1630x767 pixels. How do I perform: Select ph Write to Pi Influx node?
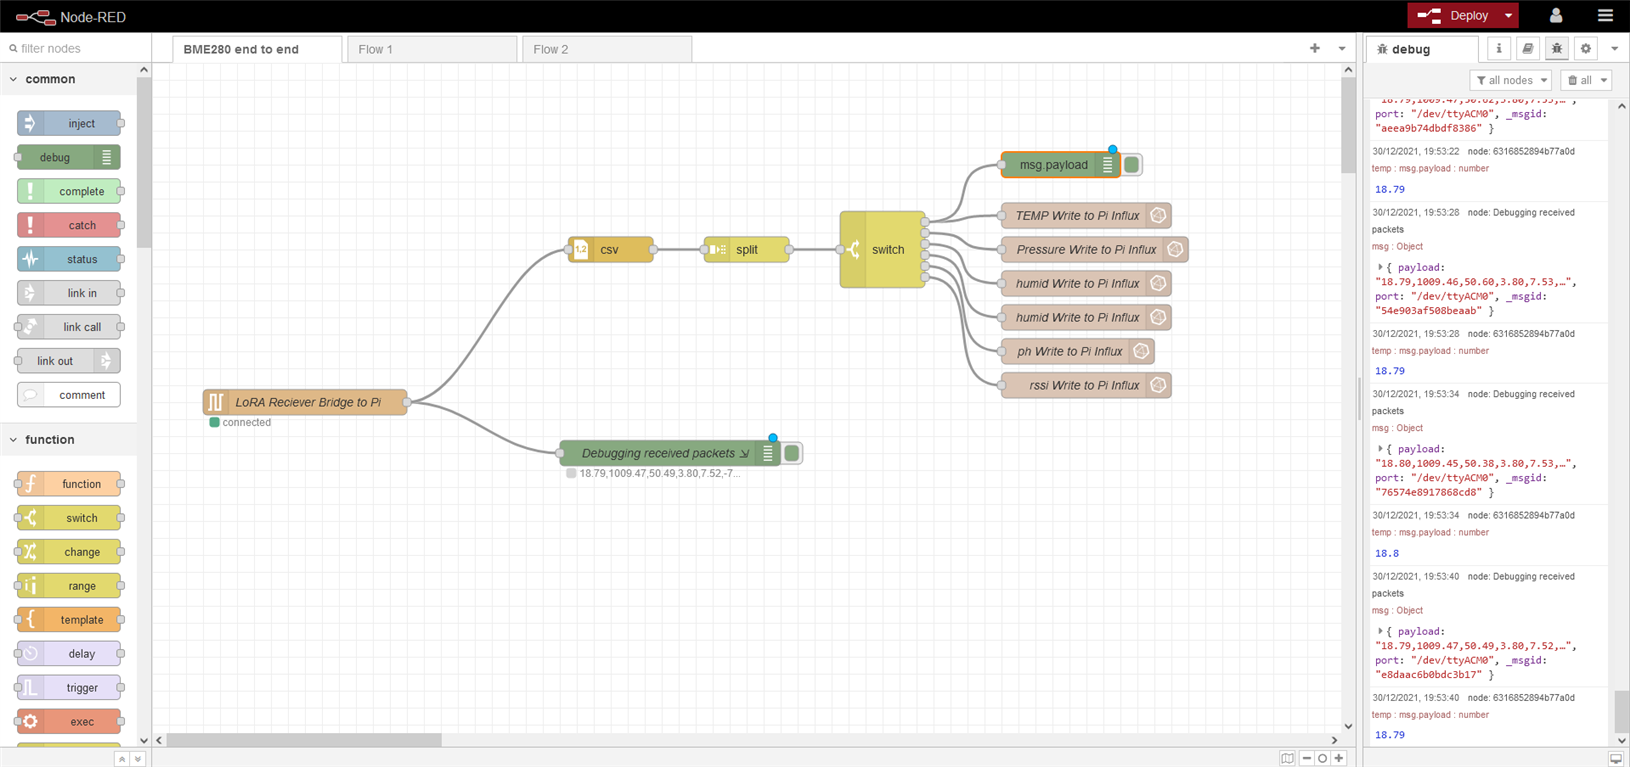[1078, 352]
